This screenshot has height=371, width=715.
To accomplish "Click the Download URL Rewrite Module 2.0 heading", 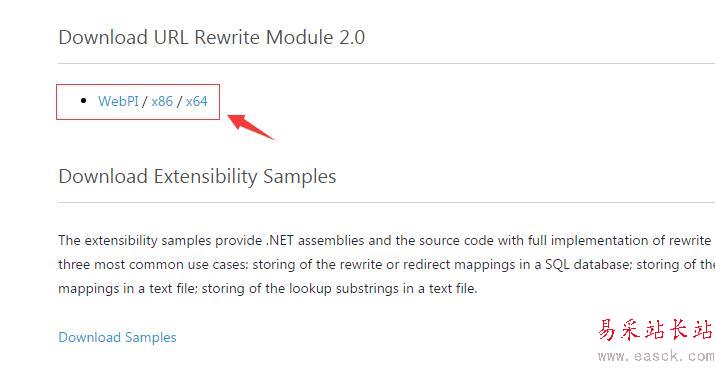I will point(212,37).
